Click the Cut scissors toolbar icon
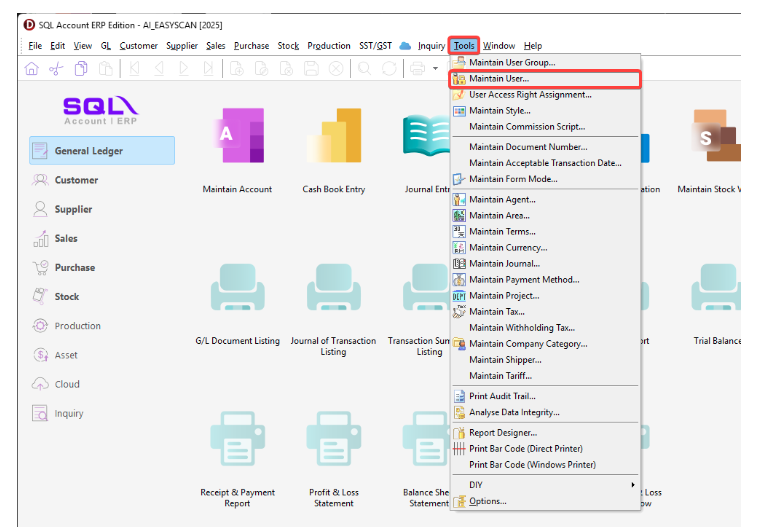This screenshot has width=771, height=527. (56, 69)
